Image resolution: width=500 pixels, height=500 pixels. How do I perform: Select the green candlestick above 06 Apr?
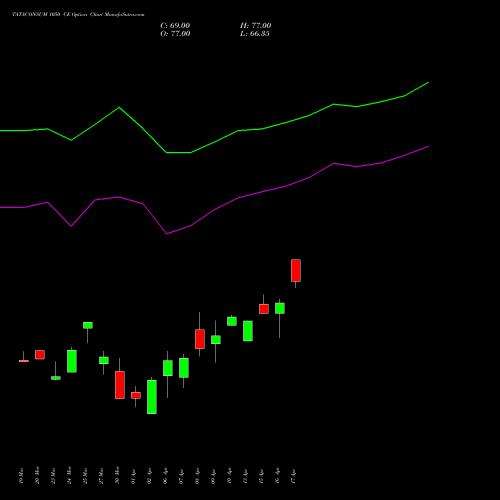(x=168, y=368)
